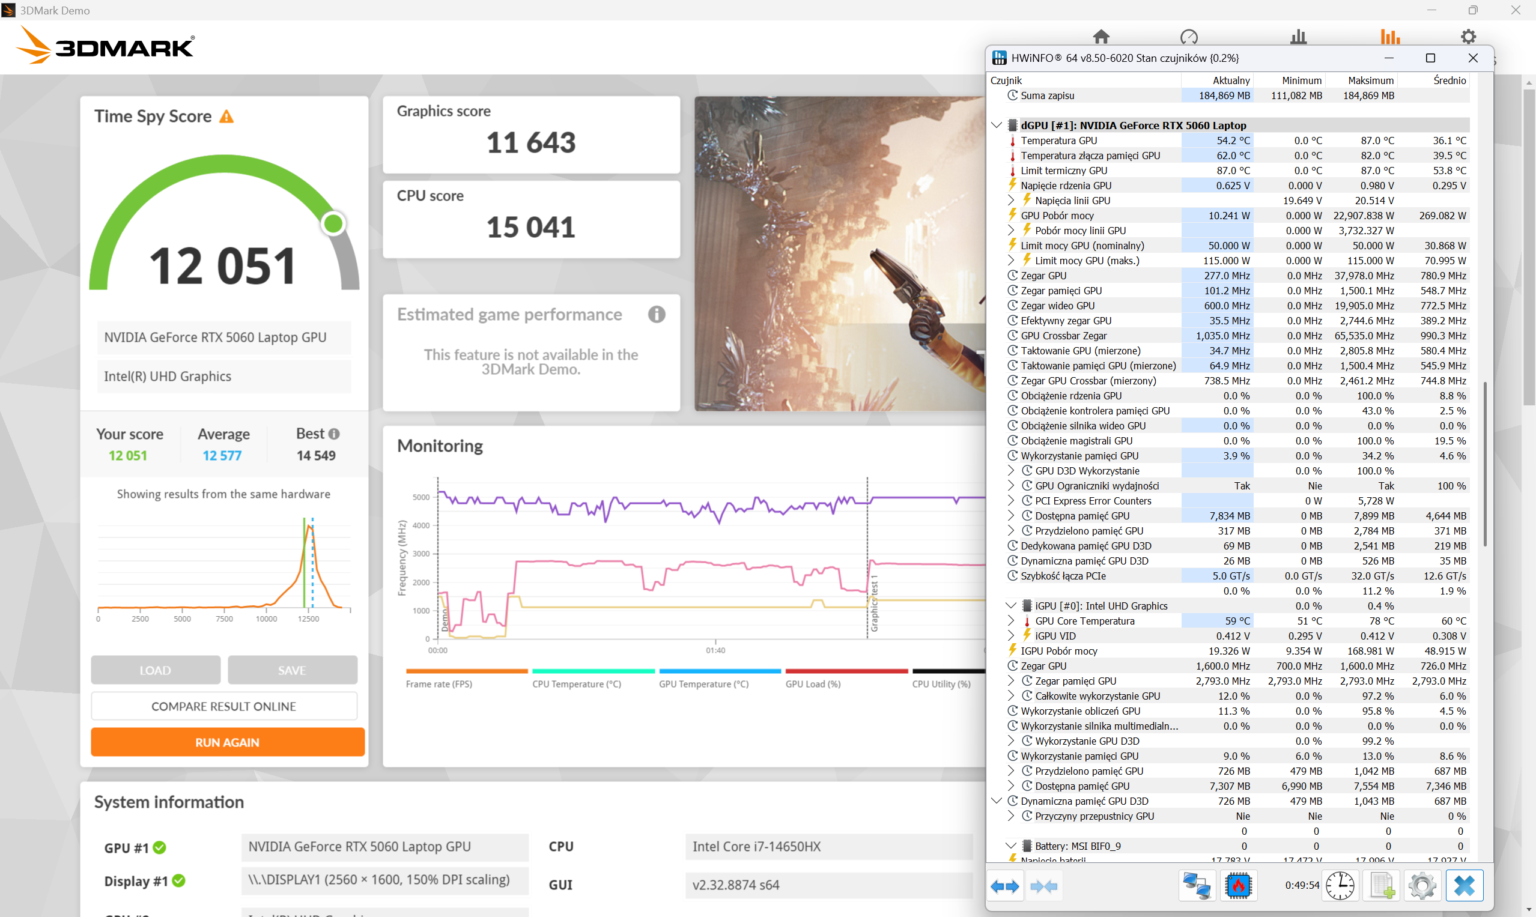Click the score distribution histogram chart
Image resolution: width=1536 pixels, height=917 pixels.
point(224,568)
